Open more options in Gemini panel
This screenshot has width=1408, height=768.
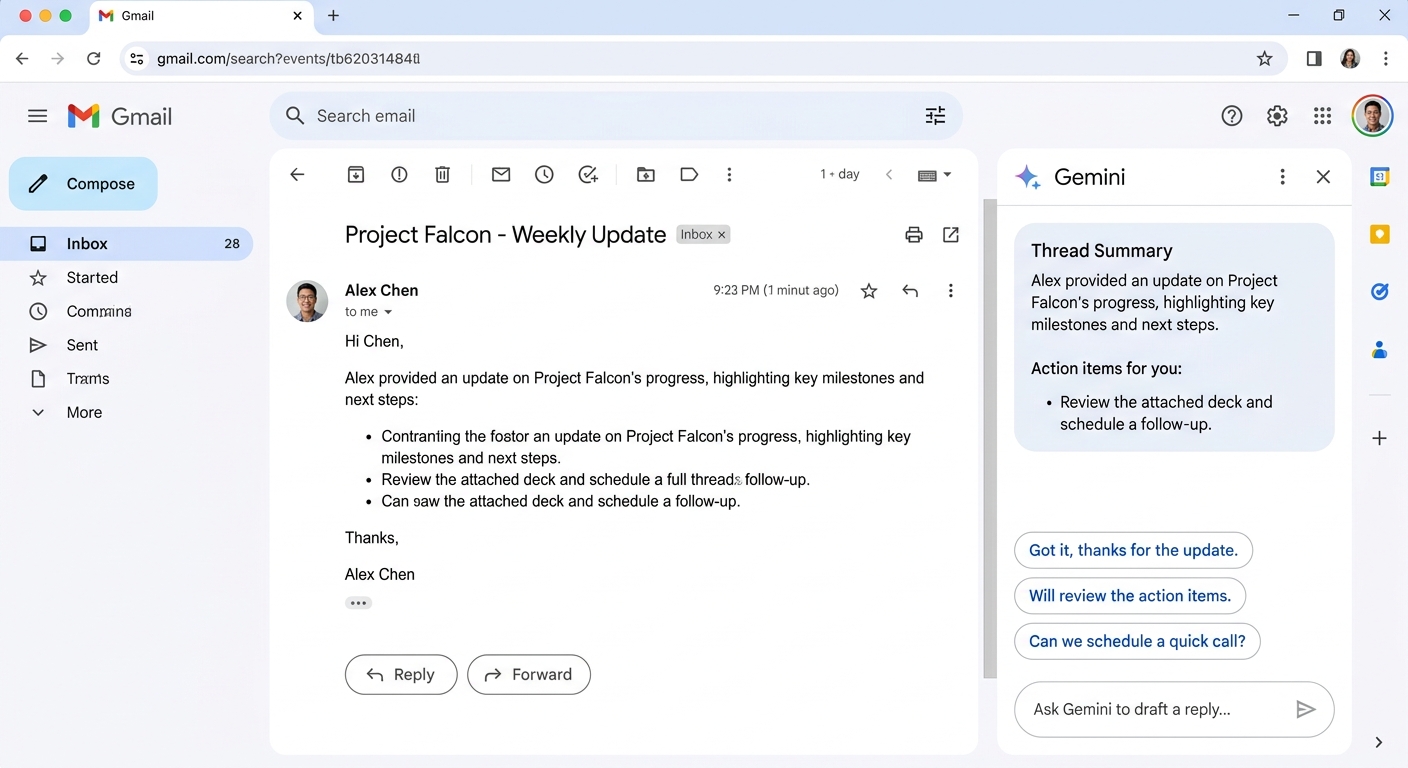point(1282,177)
